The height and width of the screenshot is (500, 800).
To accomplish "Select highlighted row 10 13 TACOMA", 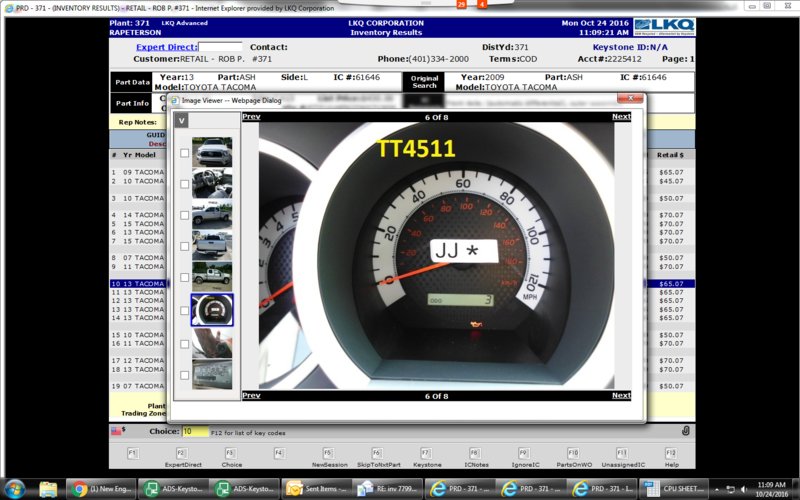I will (x=138, y=284).
